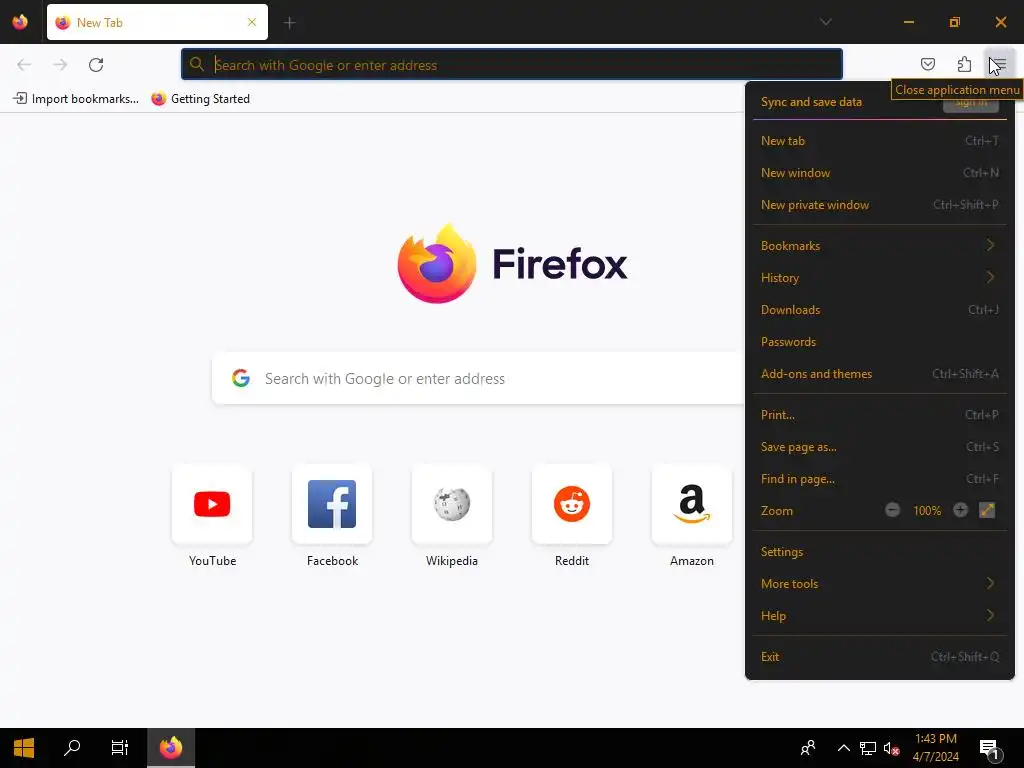
Task: Open the clock showing 1:43 PM
Action: (x=936, y=748)
